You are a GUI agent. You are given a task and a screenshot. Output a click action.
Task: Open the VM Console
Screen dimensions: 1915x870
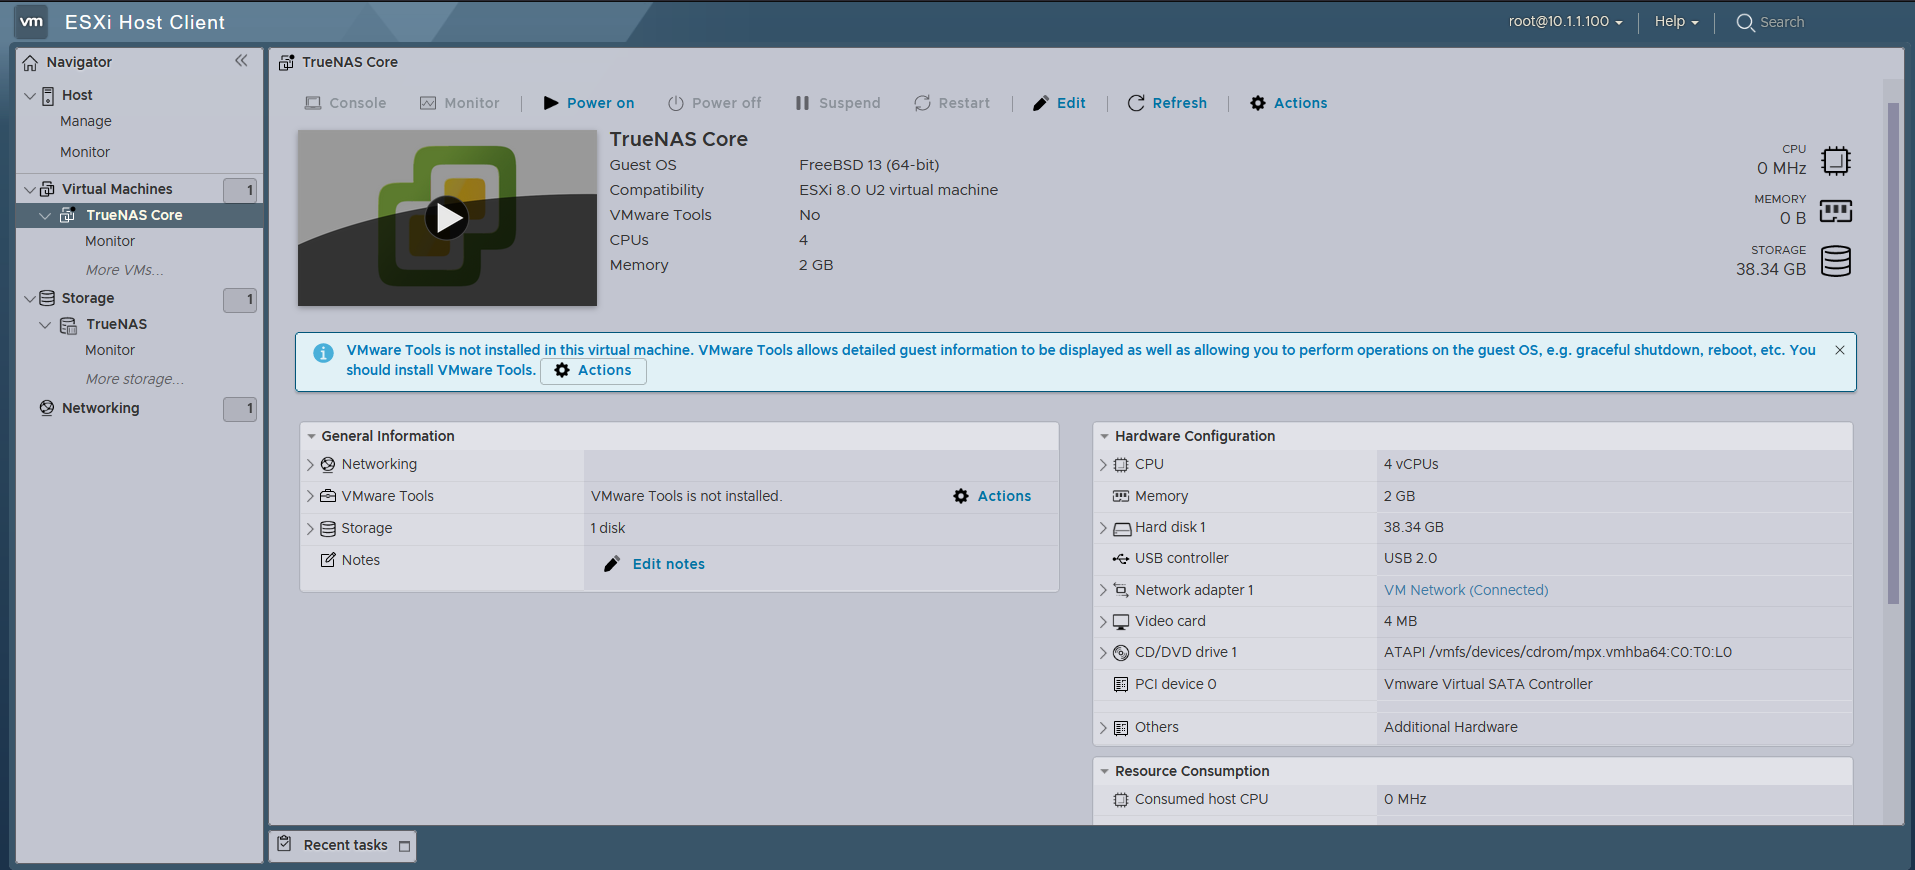346,103
